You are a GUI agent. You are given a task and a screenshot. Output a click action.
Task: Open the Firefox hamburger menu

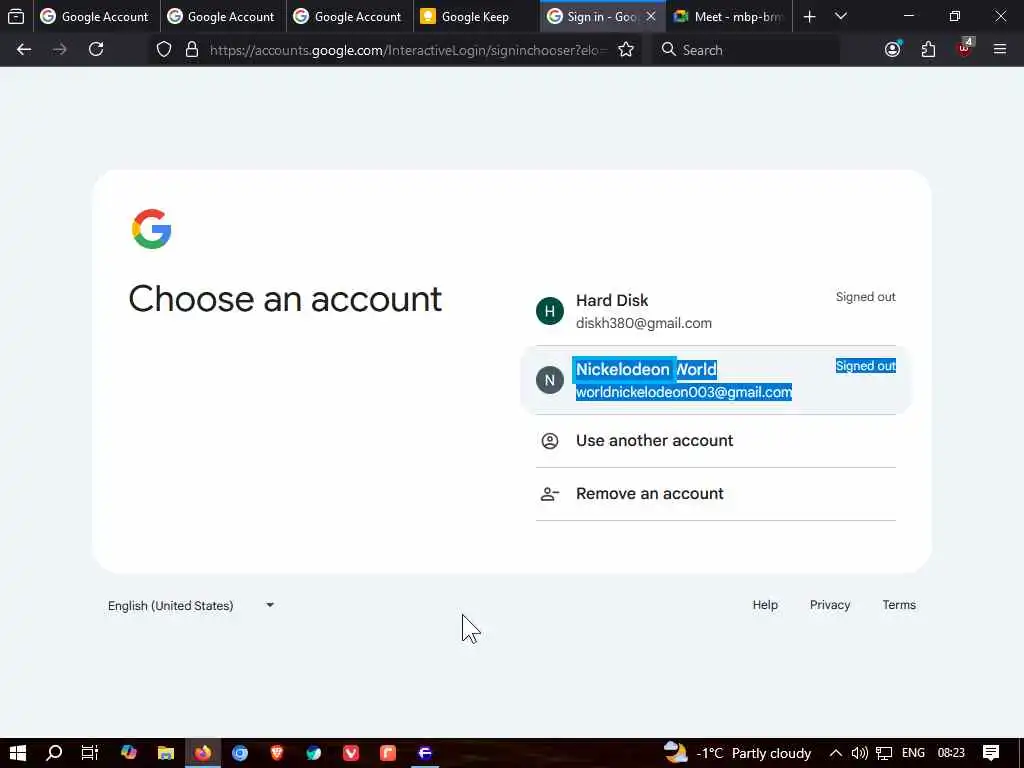pos(1000,50)
